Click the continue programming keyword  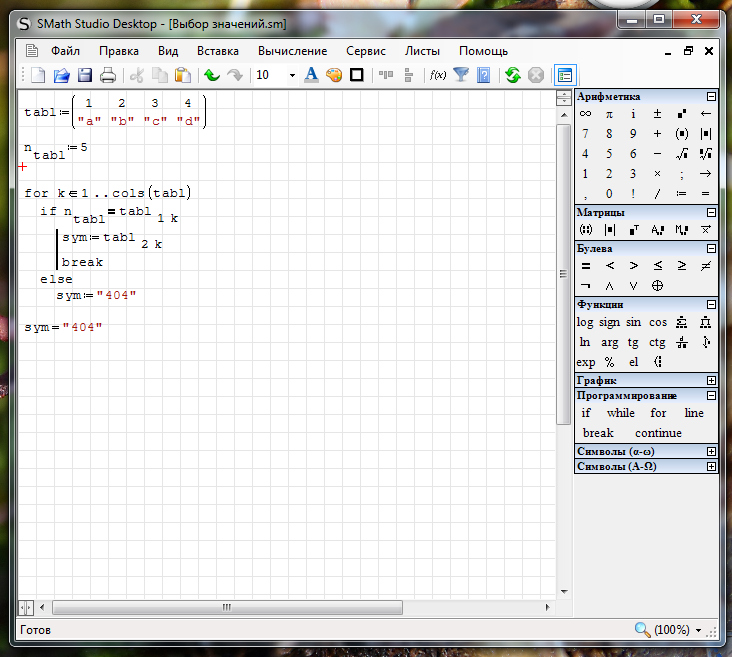click(x=658, y=433)
